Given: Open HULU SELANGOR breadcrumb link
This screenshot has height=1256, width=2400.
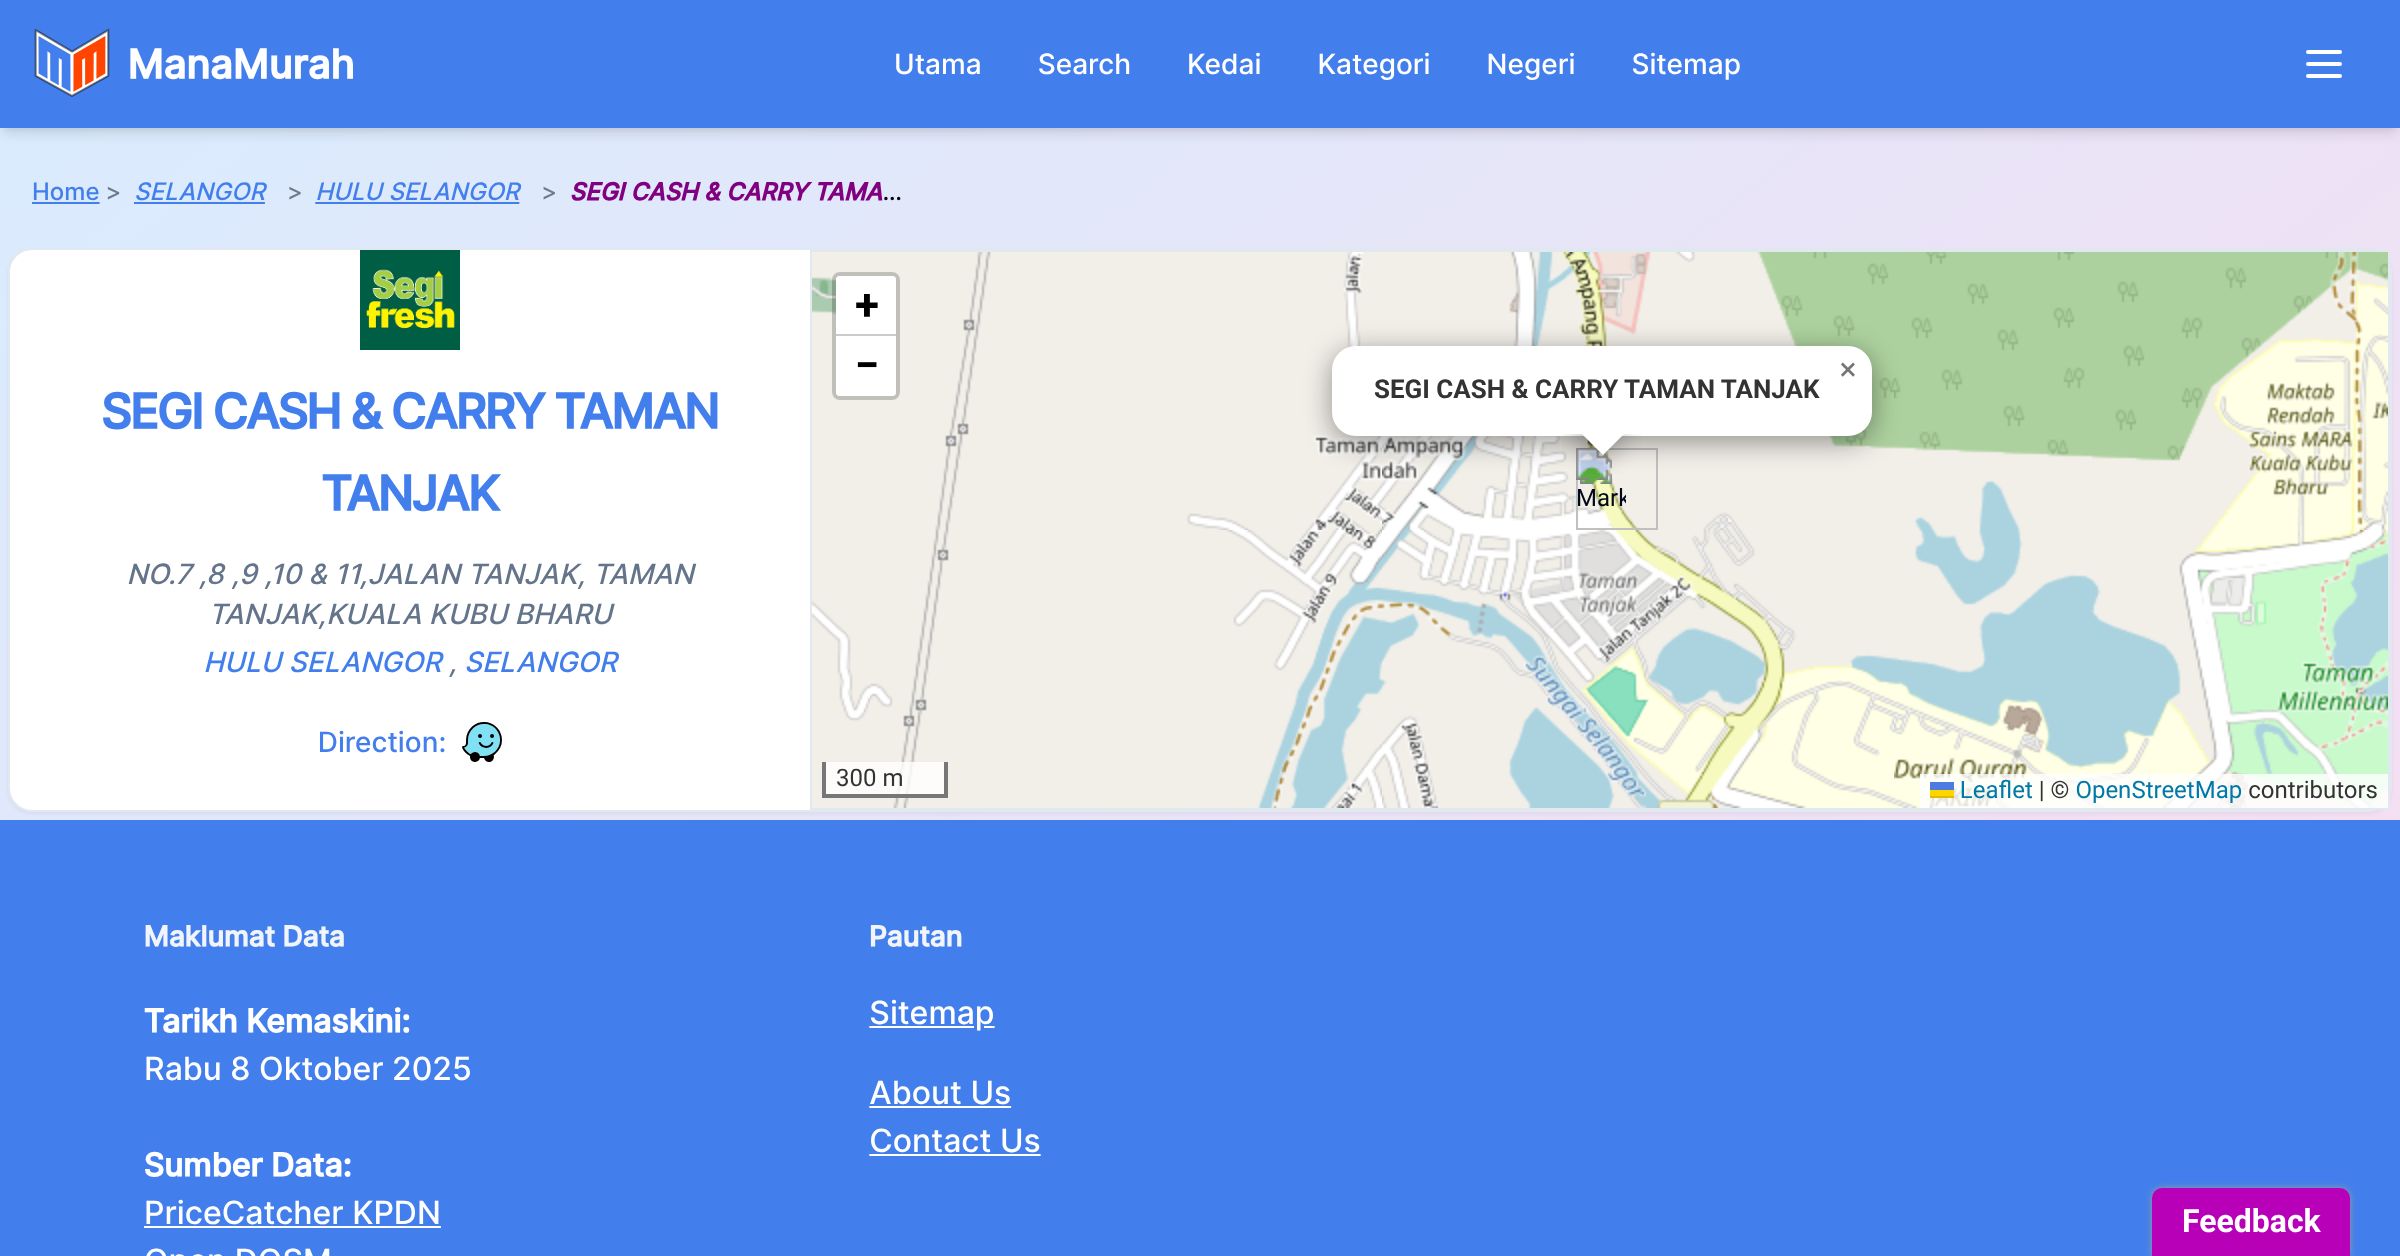Looking at the screenshot, I should pos(418,191).
